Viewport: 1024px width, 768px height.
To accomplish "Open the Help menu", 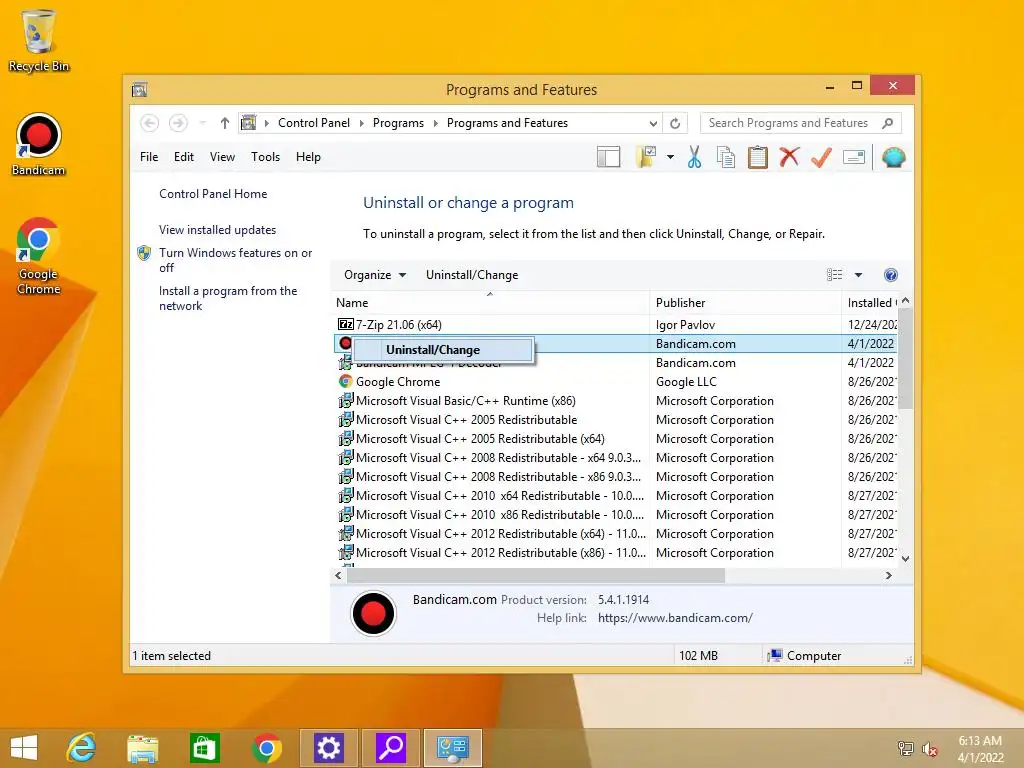I will (x=308, y=157).
